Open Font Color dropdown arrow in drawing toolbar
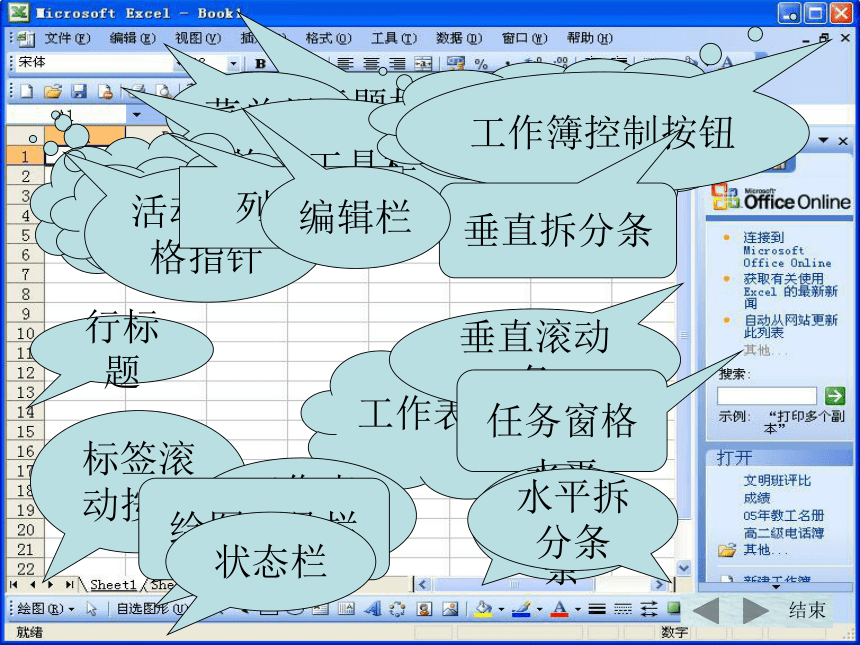 [x=578, y=609]
